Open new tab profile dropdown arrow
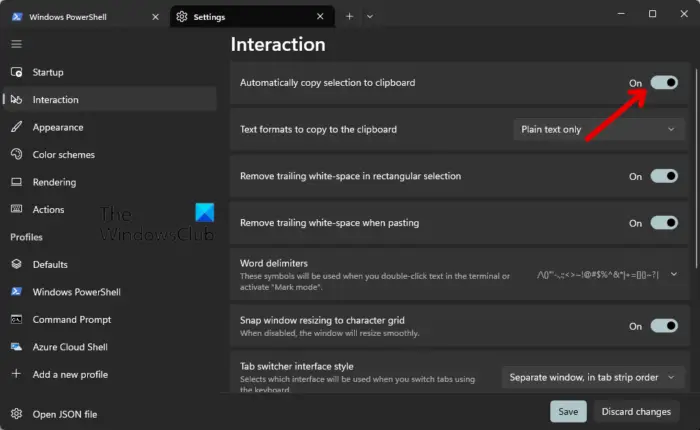 [370, 16]
